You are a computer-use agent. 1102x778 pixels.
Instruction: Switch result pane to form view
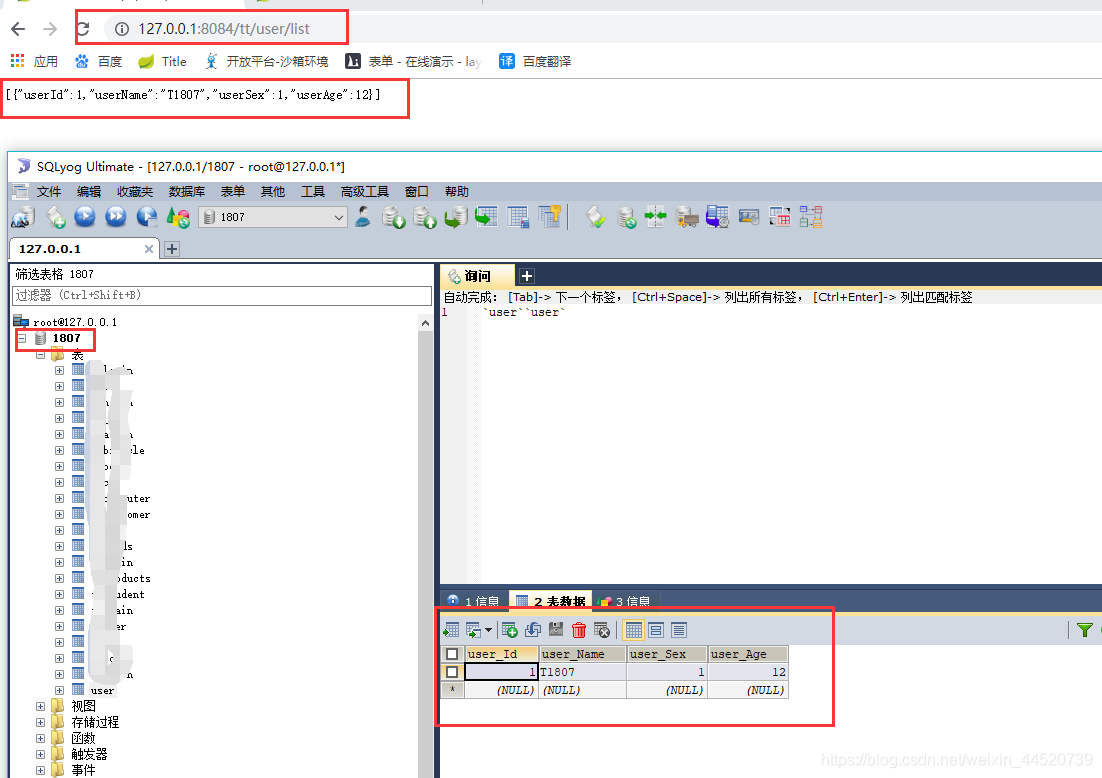(656, 630)
